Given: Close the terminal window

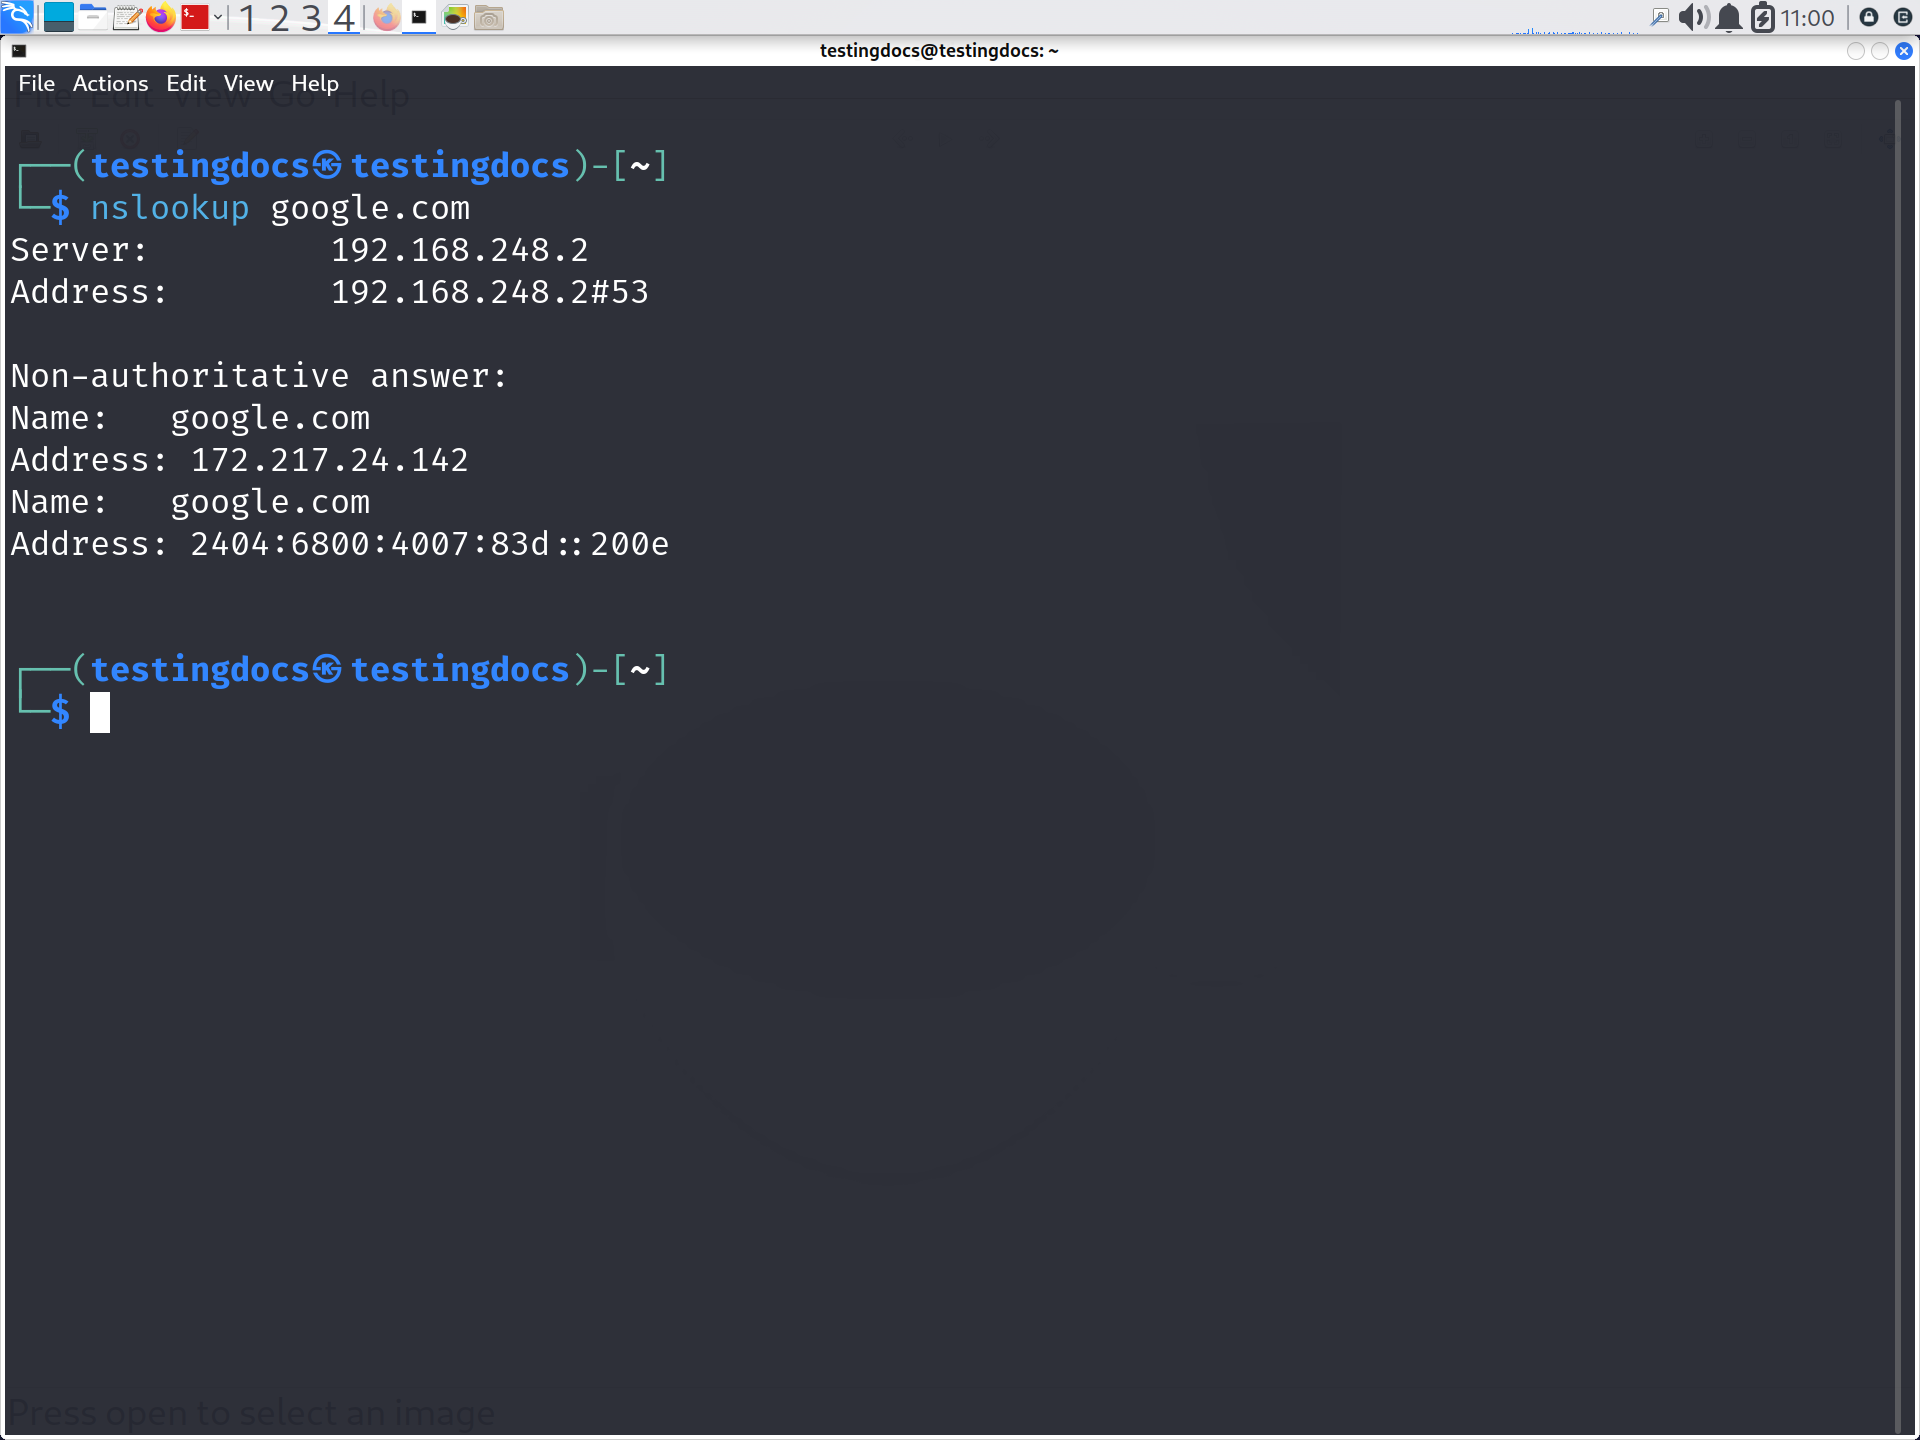Looking at the screenshot, I should 1904,50.
